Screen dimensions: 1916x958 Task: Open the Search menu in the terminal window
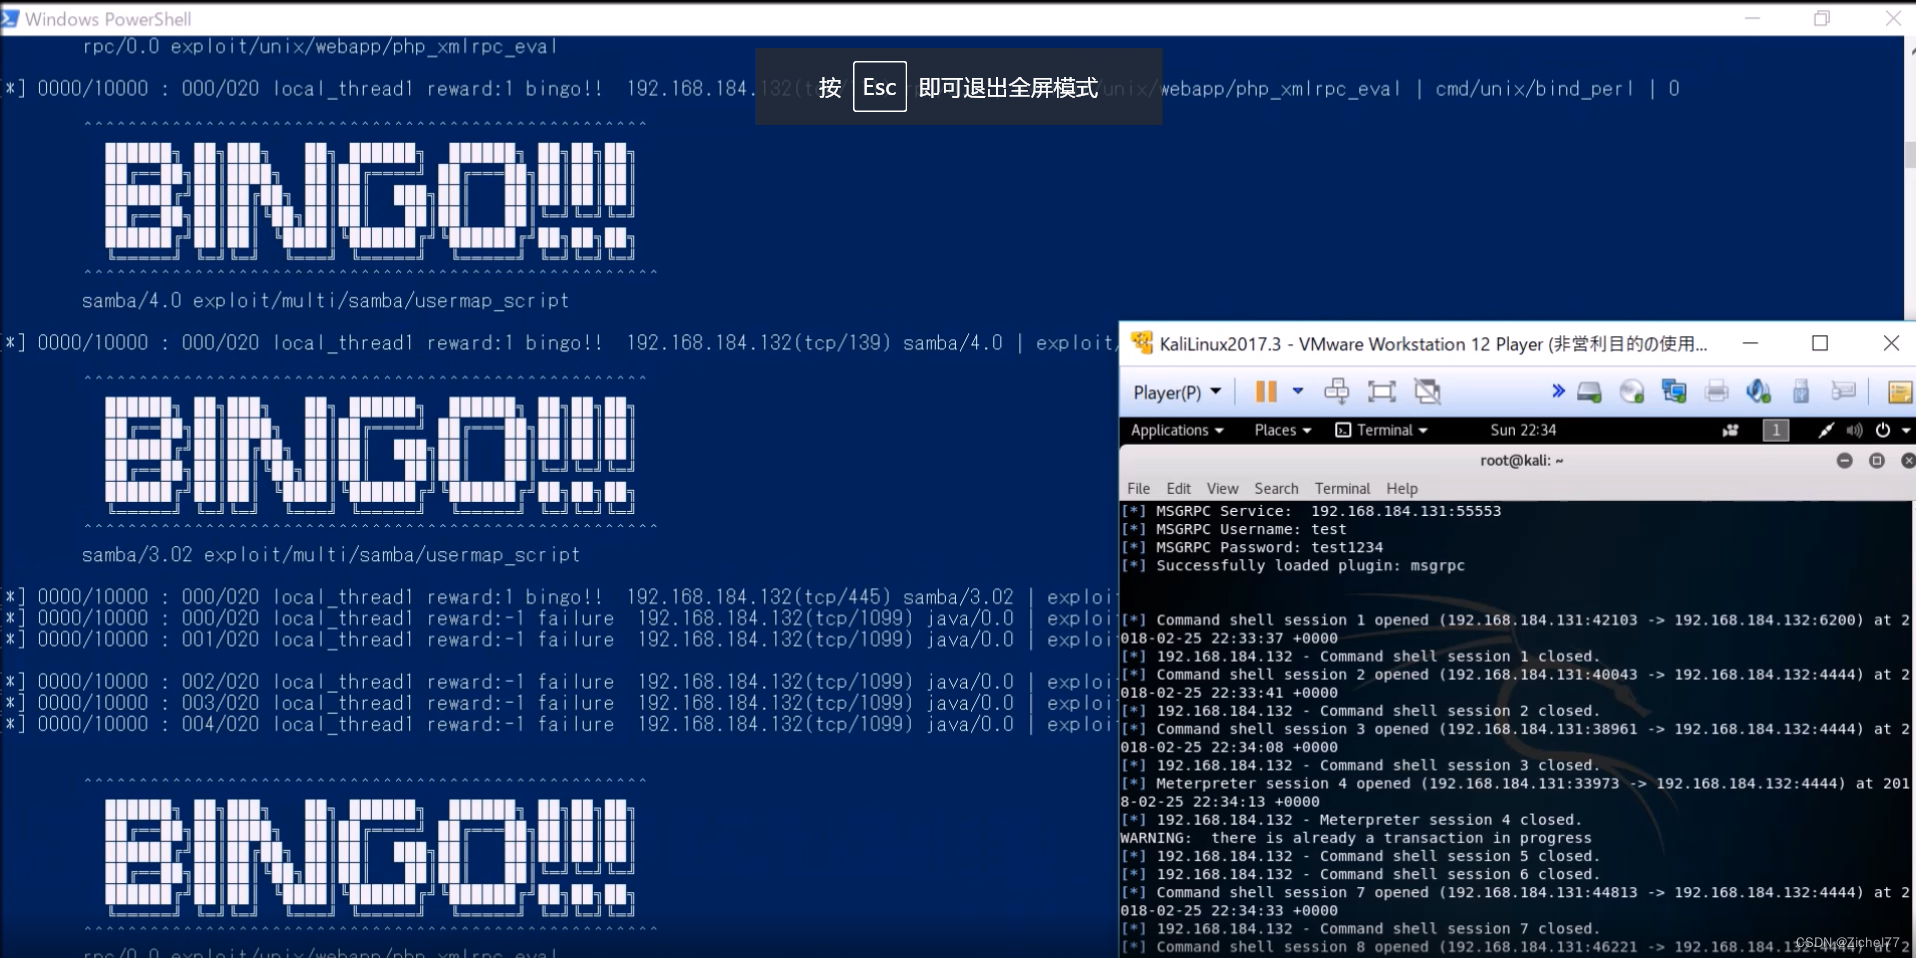(1275, 488)
